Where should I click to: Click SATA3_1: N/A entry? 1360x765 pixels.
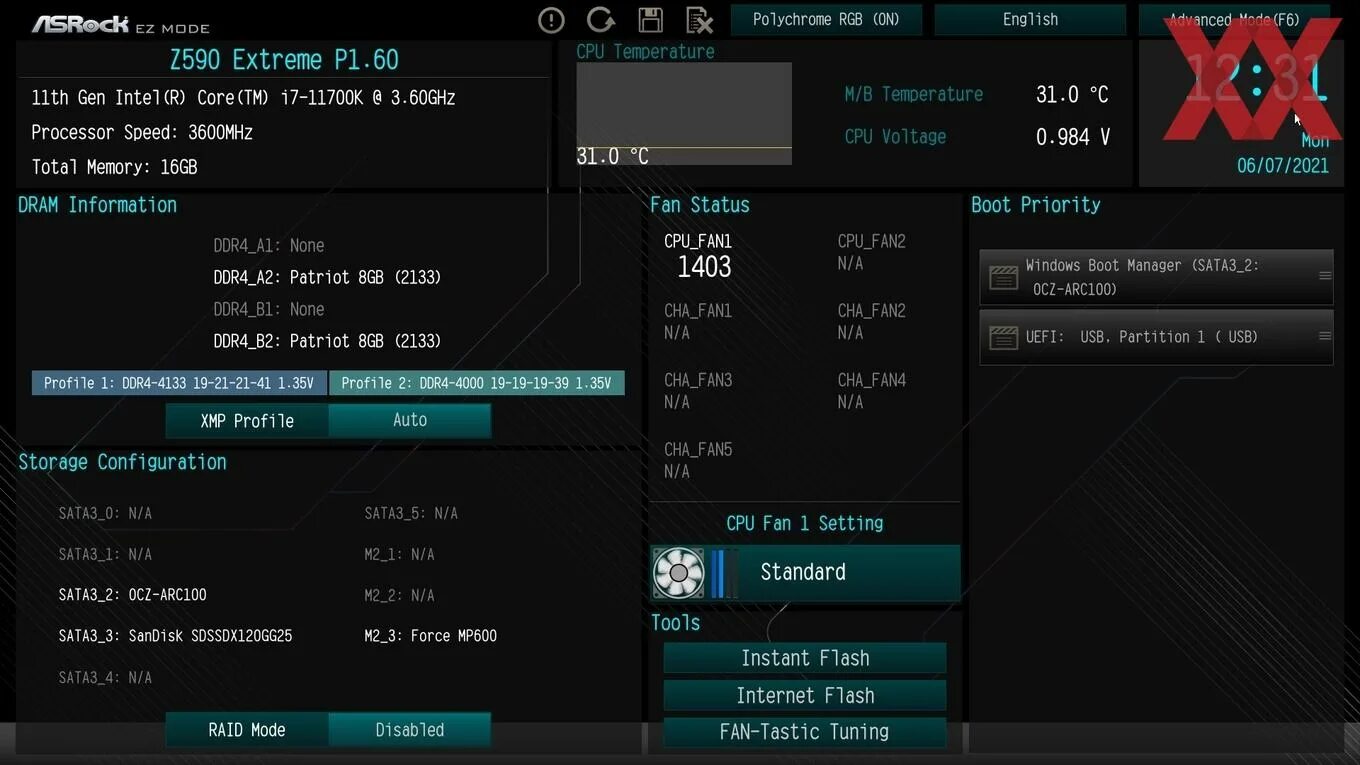tap(105, 554)
